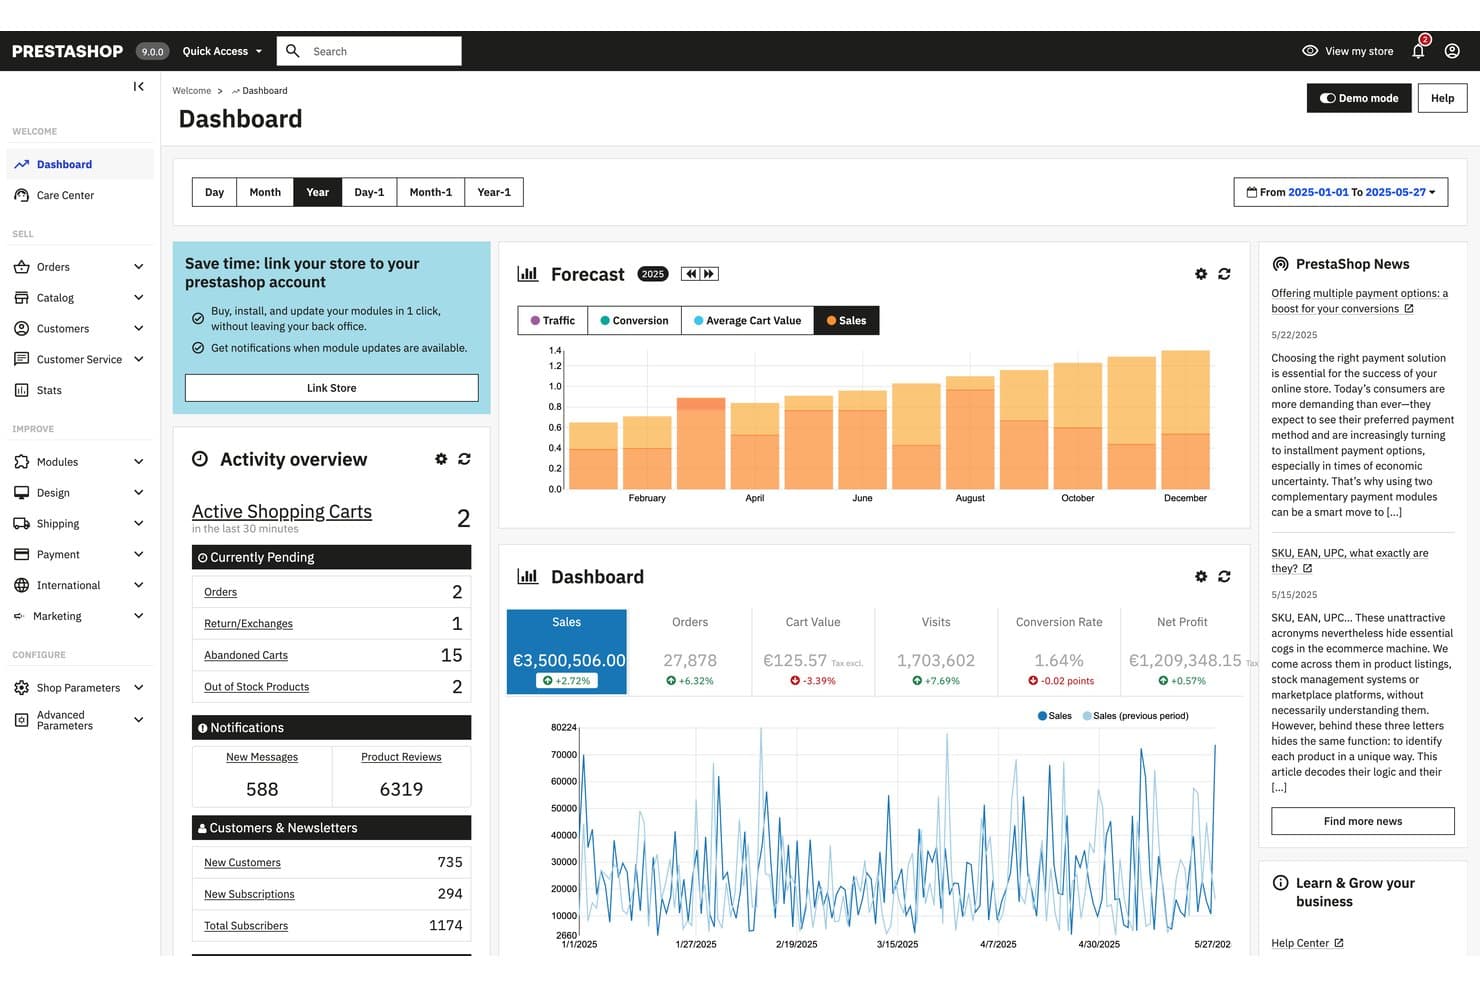
Task: Click the Orders basket icon in sidebar
Action: tap(21, 267)
